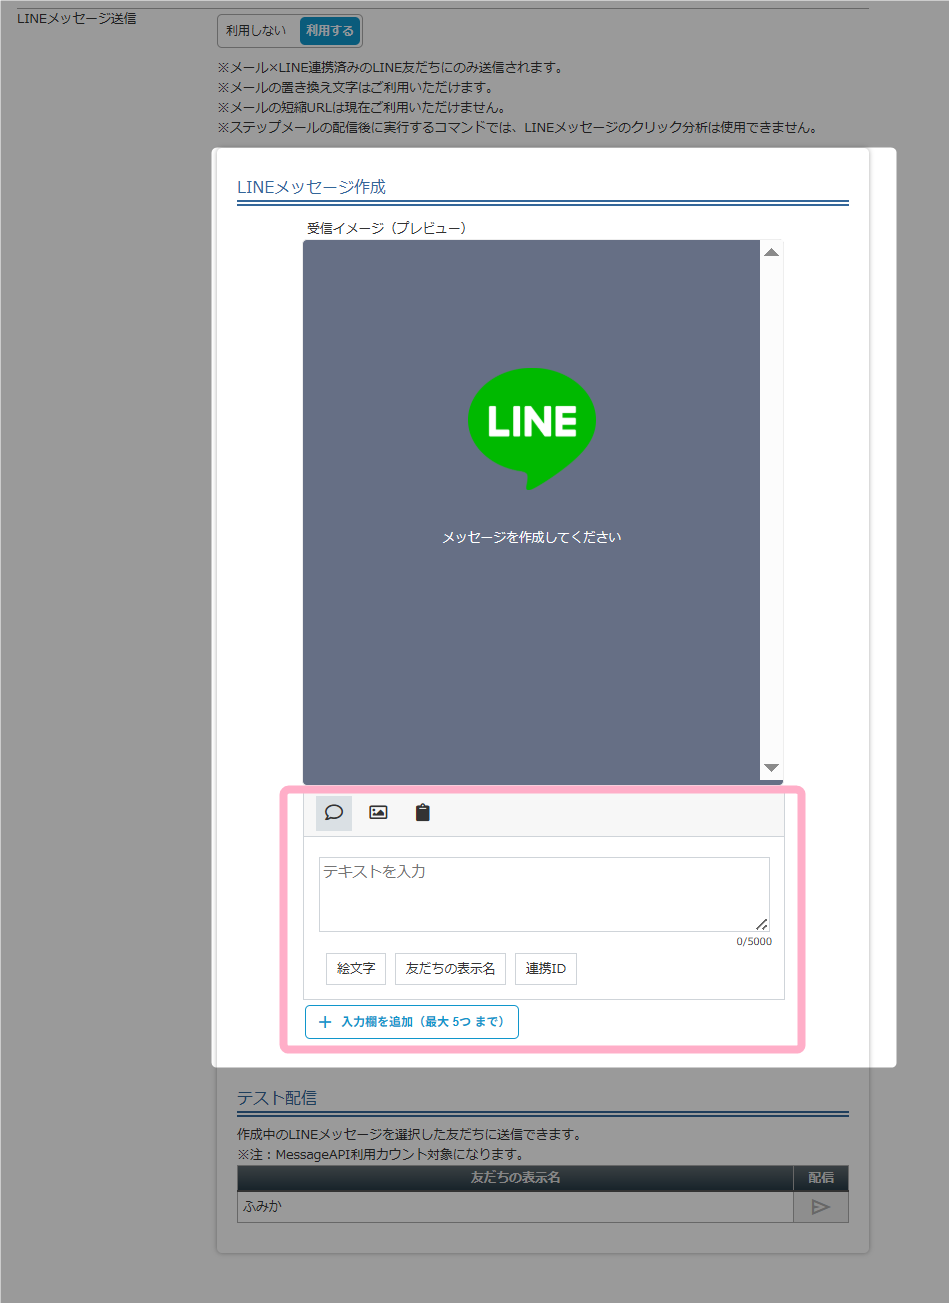
Task: Send test message to ふみか
Action: pyautogui.click(x=821, y=1207)
